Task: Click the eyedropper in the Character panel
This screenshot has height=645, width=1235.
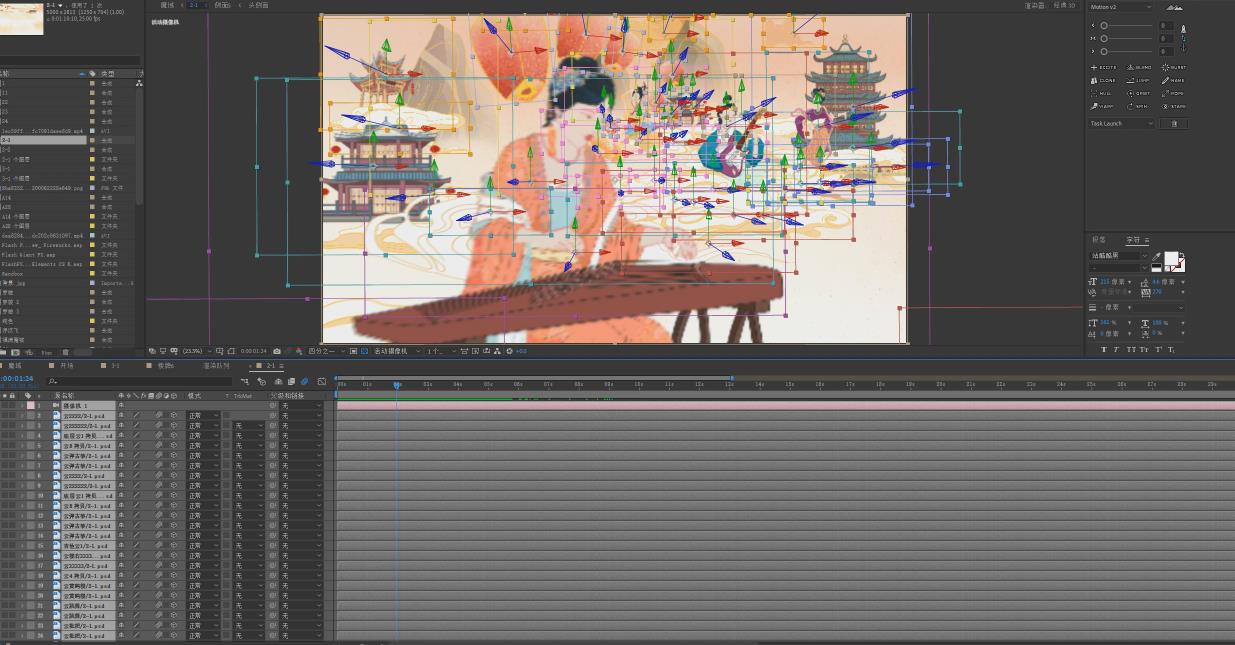Action: 1157,256
